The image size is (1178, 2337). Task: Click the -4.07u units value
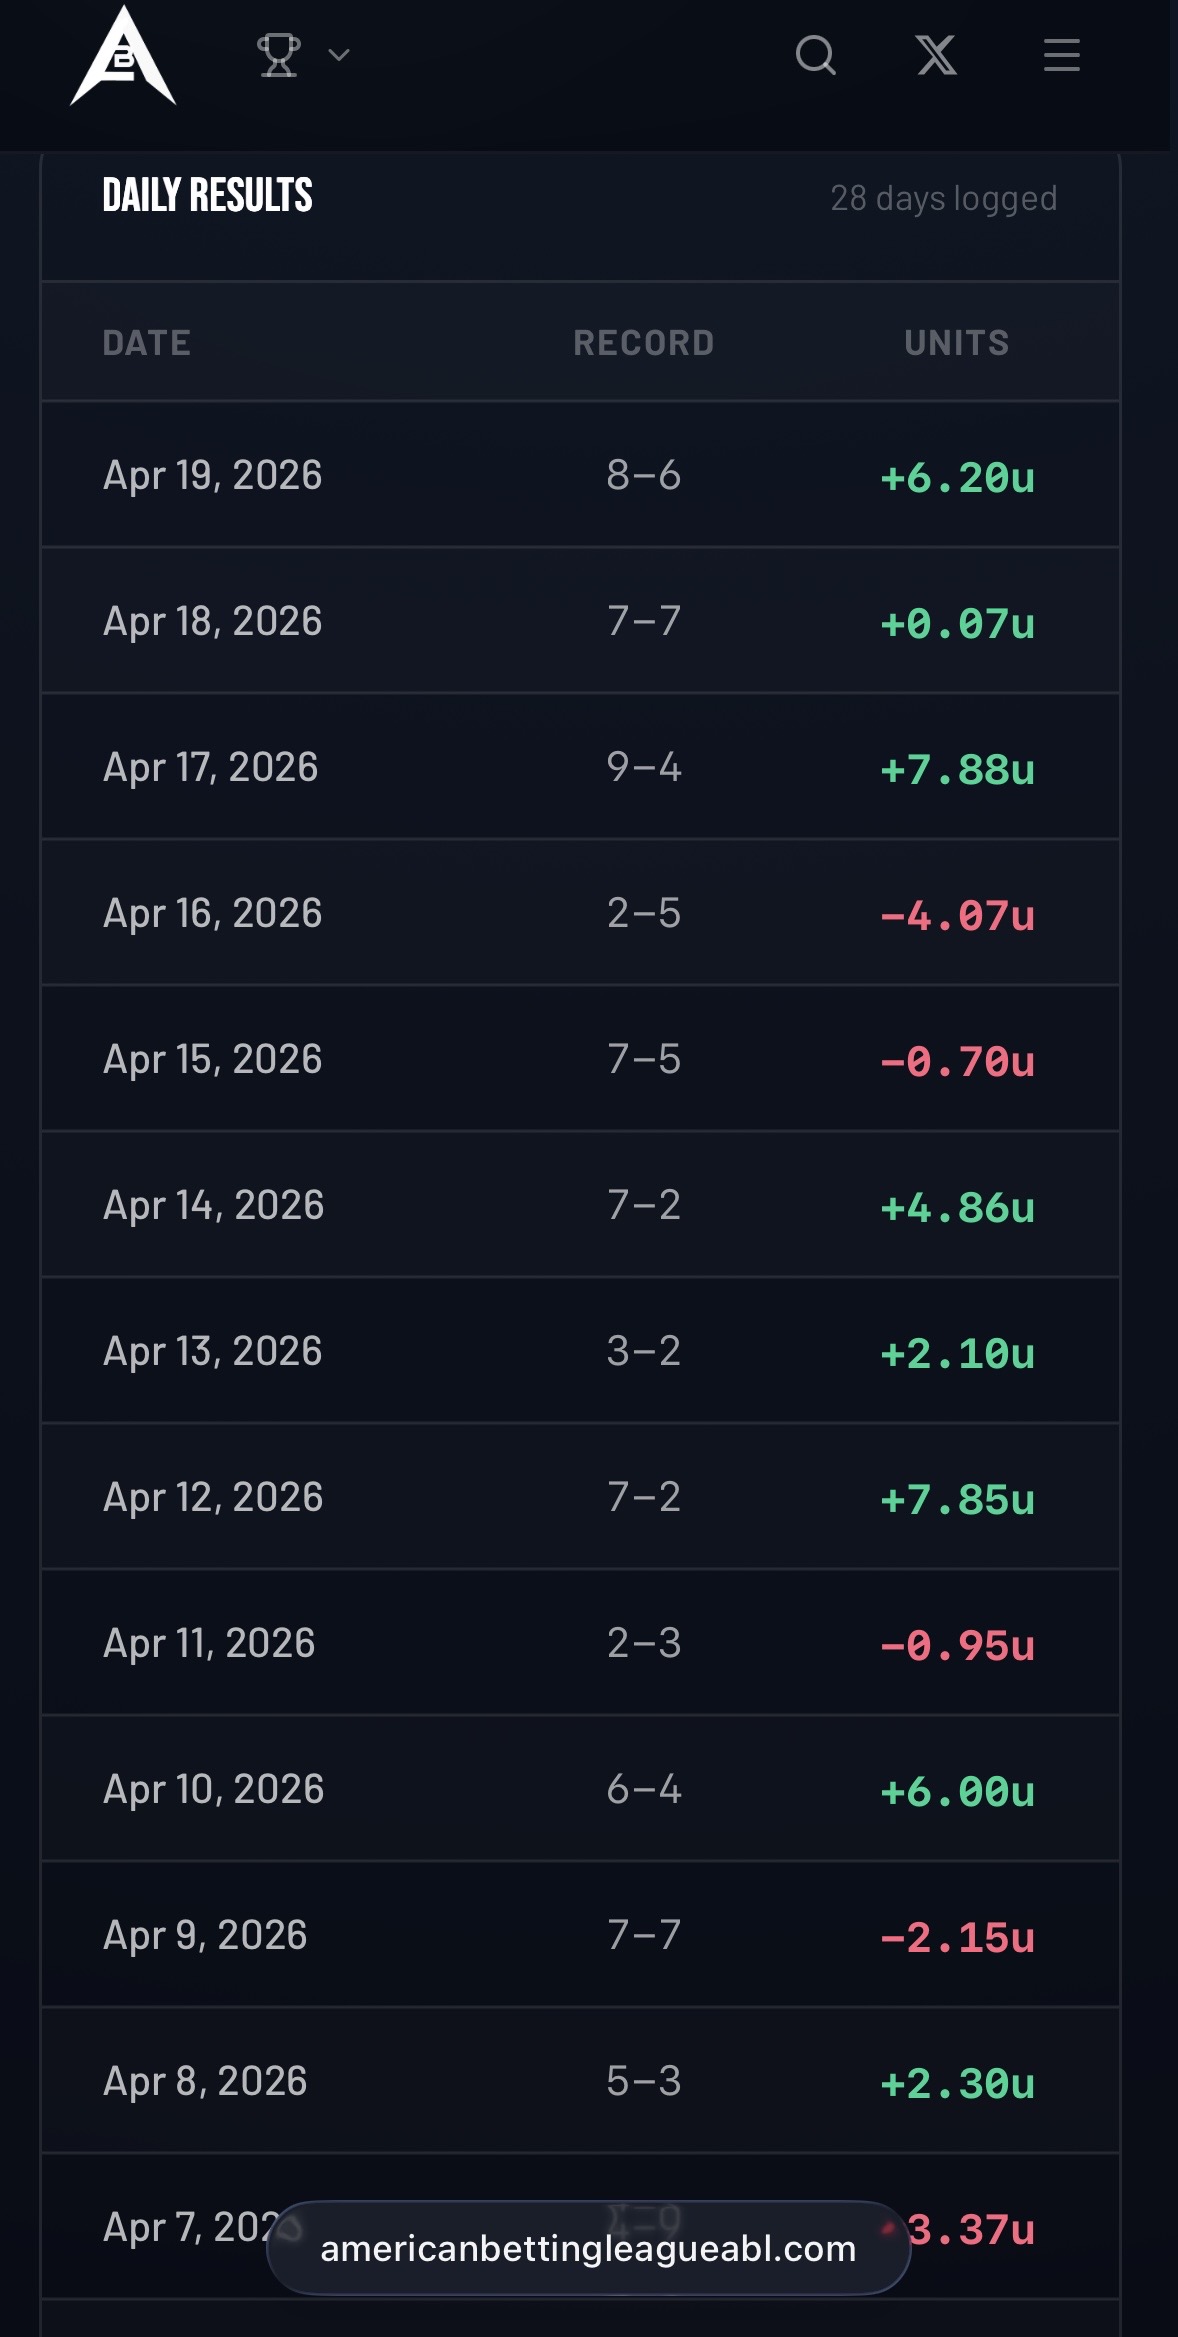click(x=957, y=915)
